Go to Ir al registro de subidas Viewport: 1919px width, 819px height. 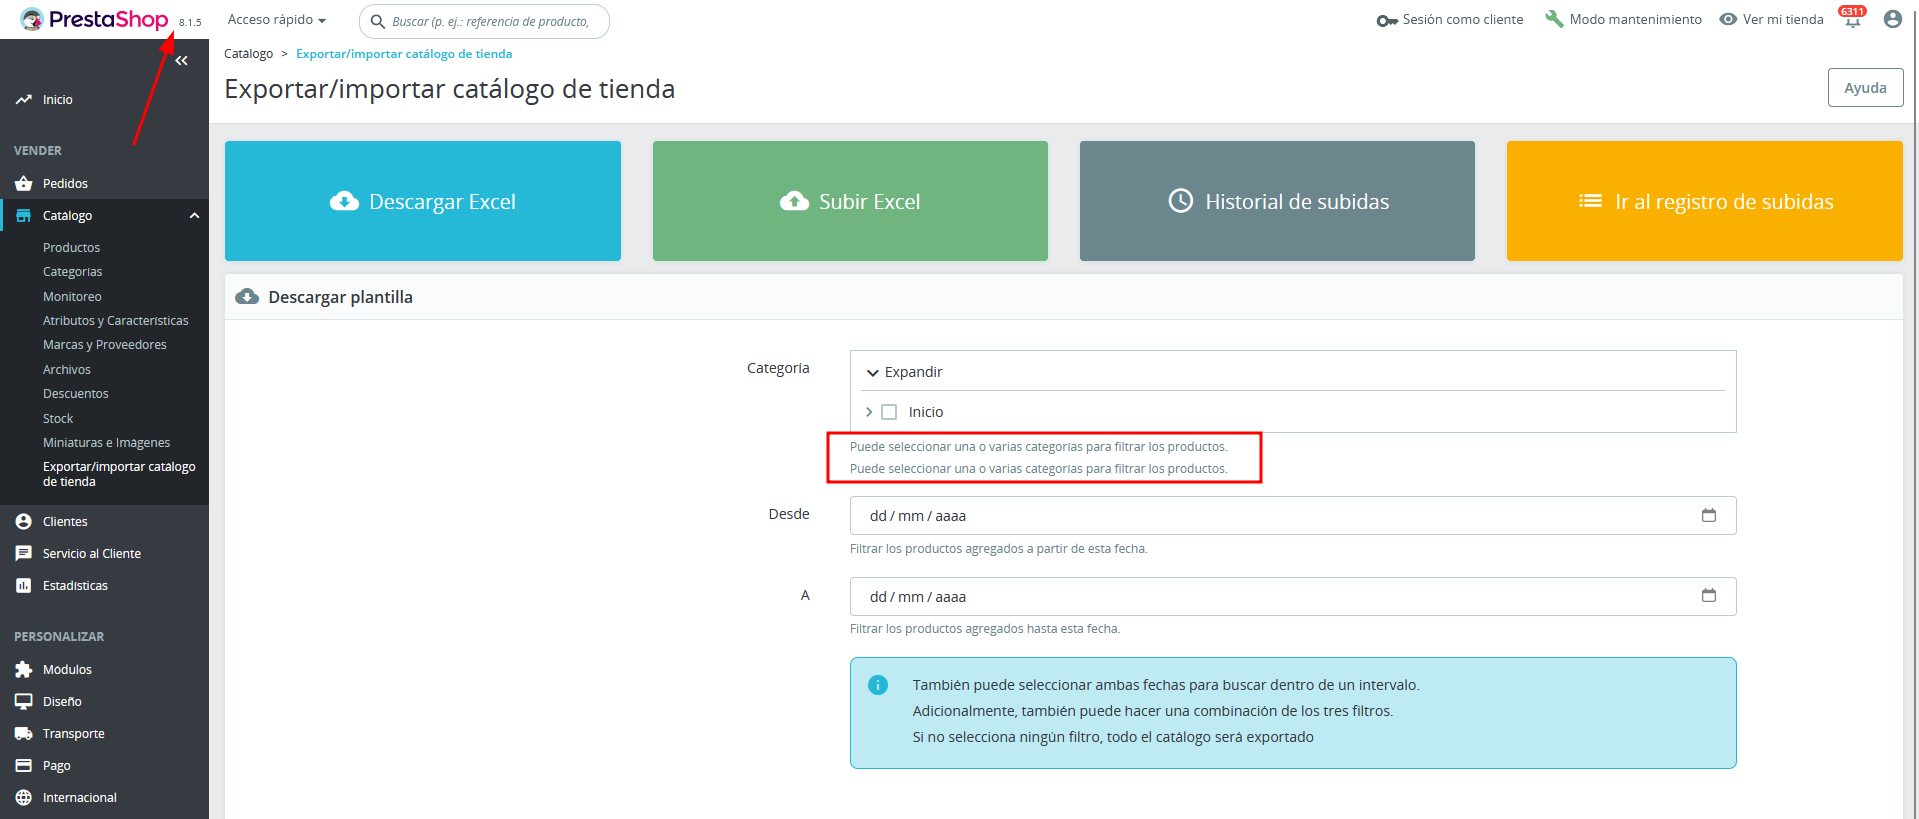(x=1705, y=201)
